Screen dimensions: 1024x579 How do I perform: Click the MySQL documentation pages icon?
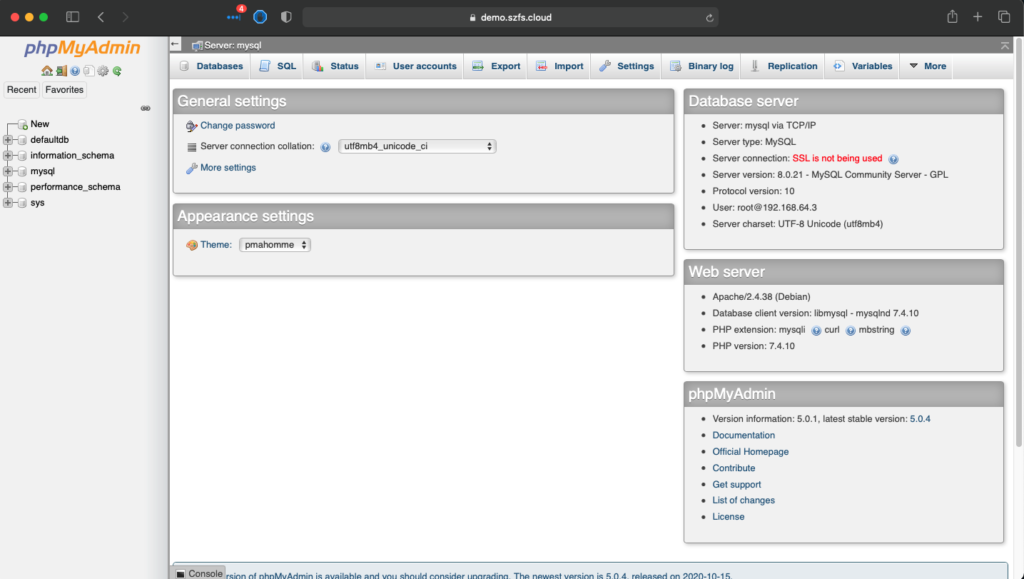pos(89,71)
